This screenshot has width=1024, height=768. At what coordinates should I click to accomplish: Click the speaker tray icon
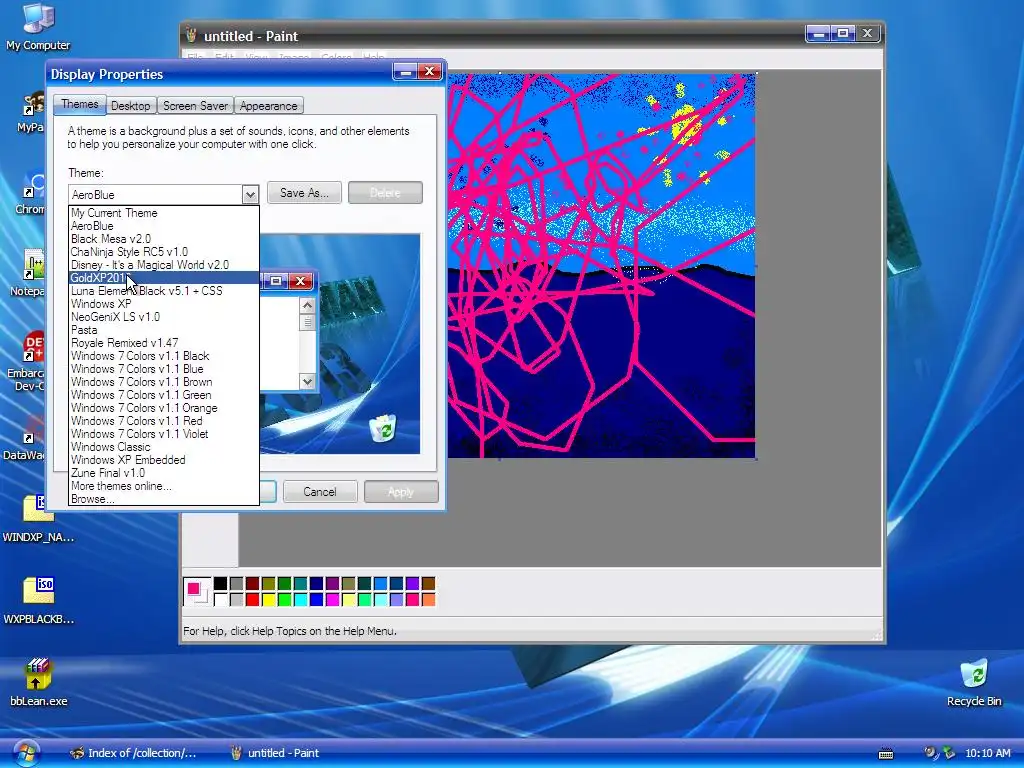930,753
